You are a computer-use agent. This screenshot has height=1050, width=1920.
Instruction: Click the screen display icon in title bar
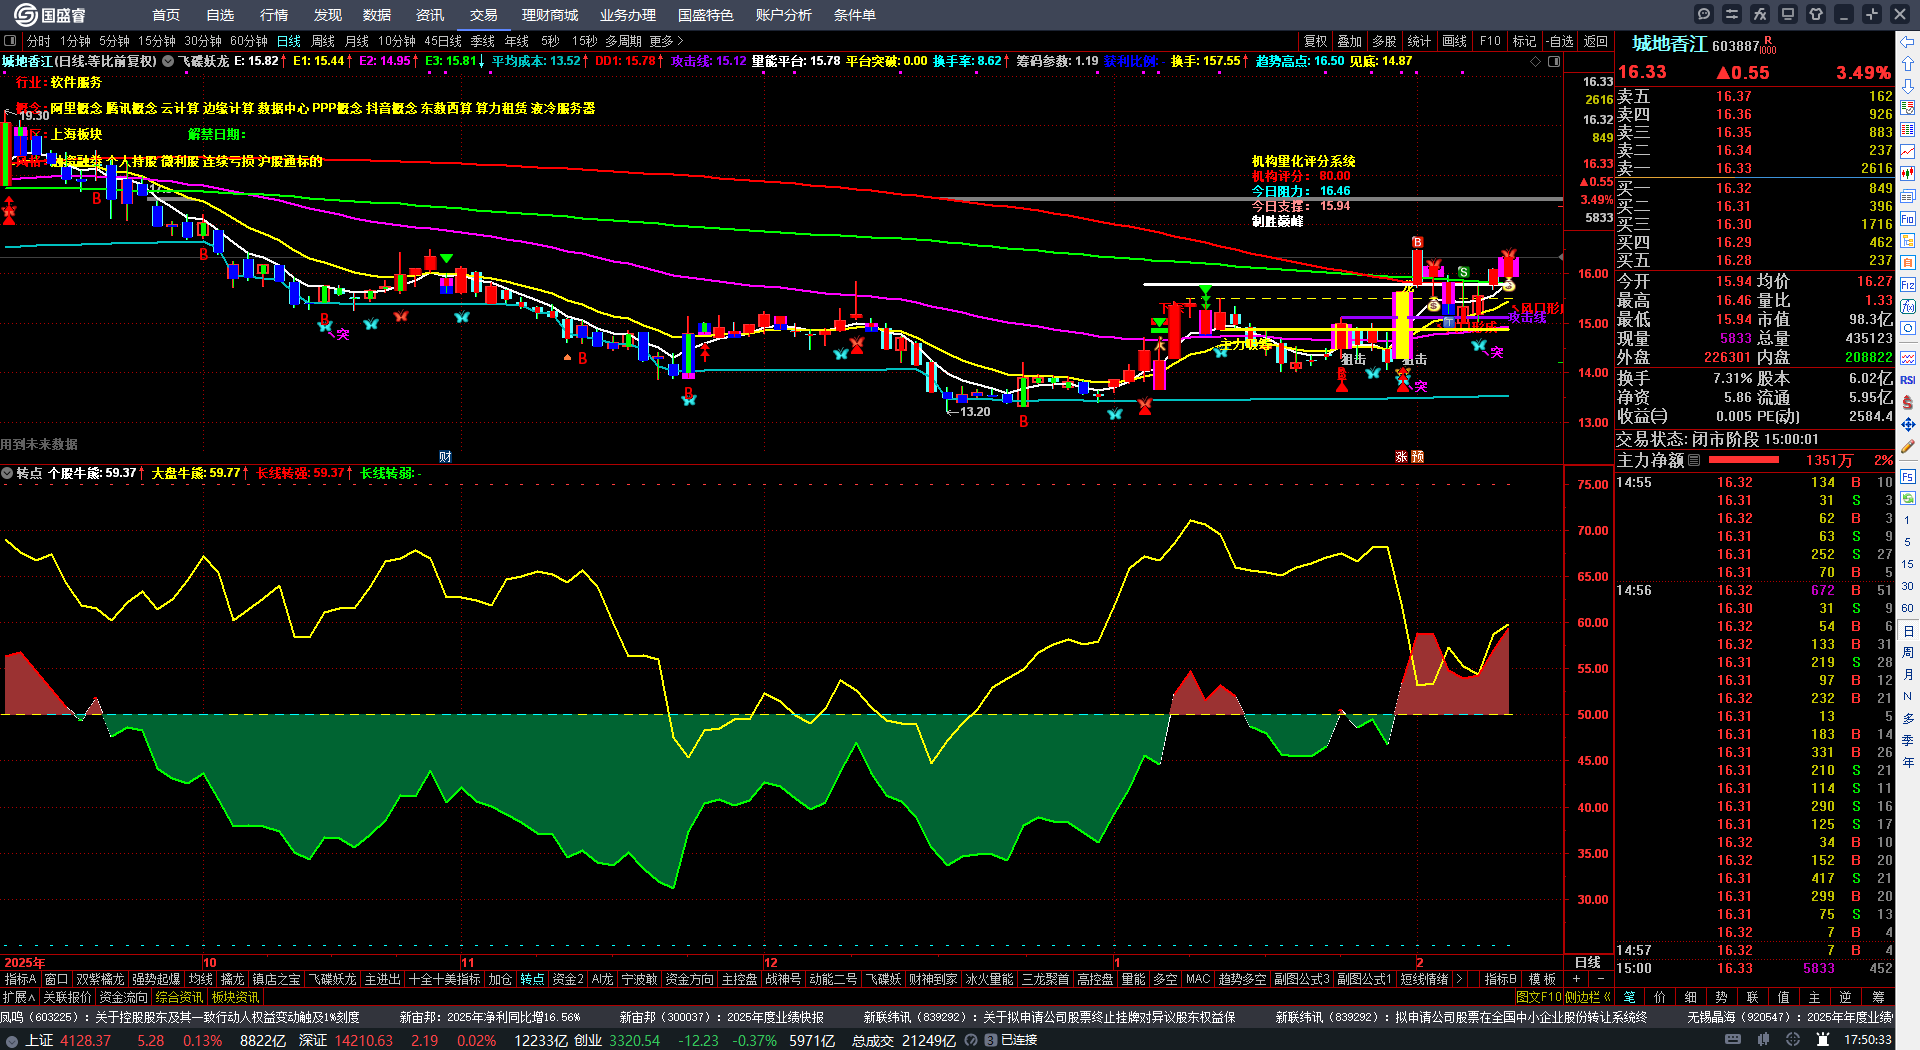pyautogui.click(x=1788, y=14)
